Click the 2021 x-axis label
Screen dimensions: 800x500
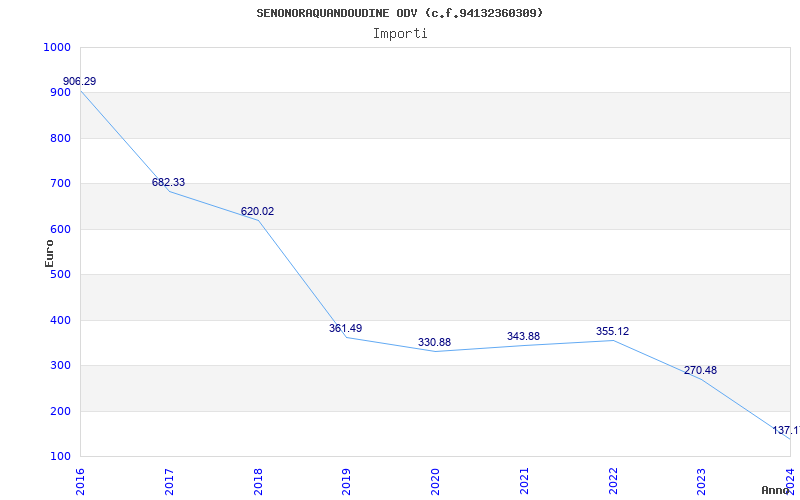click(x=524, y=481)
